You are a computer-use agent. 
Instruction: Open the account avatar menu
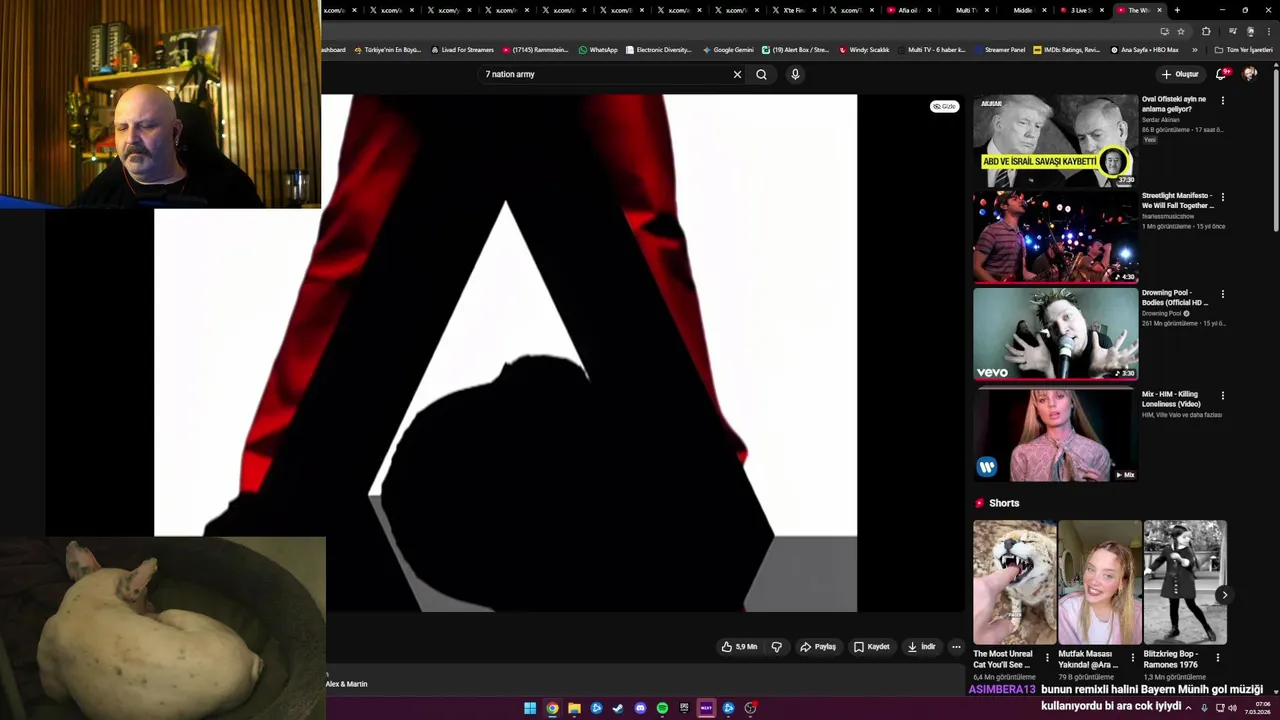(x=1250, y=74)
